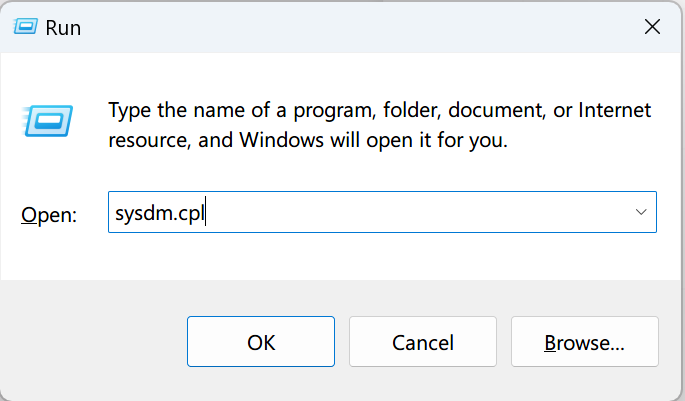Close the Run dialog with X
Viewport: 685px width, 401px height.
click(x=652, y=28)
